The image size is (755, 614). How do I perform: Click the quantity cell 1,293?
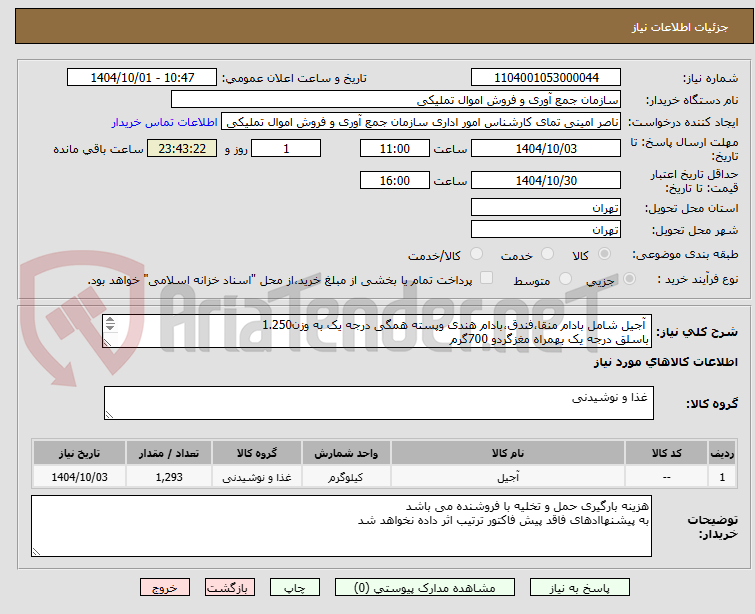(x=169, y=477)
